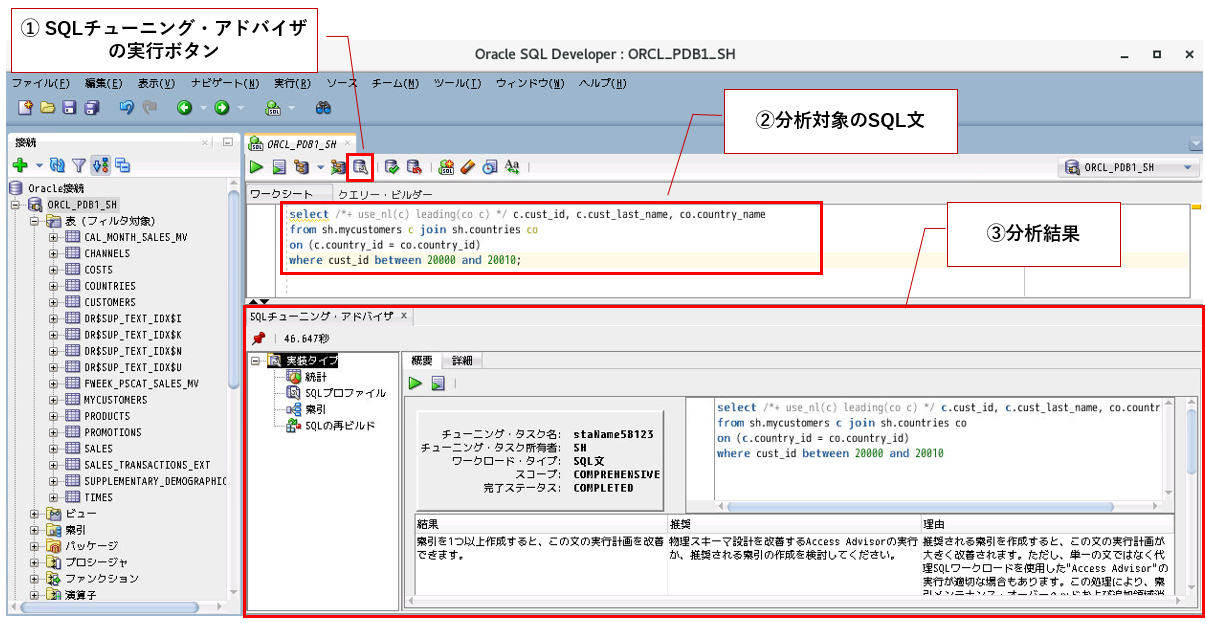This screenshot has height=623, width=1206.
Task: Run the statement with the green play icon
Action: tap(257, 168)
